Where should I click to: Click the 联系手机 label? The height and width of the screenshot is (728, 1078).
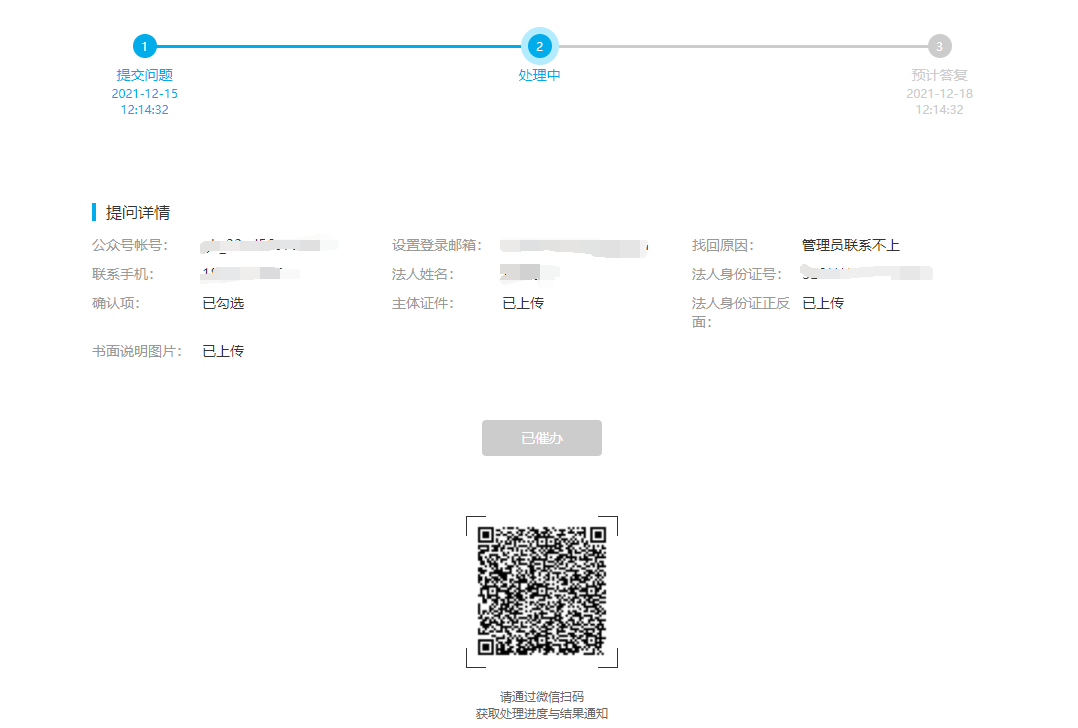pyautogui.click(x=123, y=274)
